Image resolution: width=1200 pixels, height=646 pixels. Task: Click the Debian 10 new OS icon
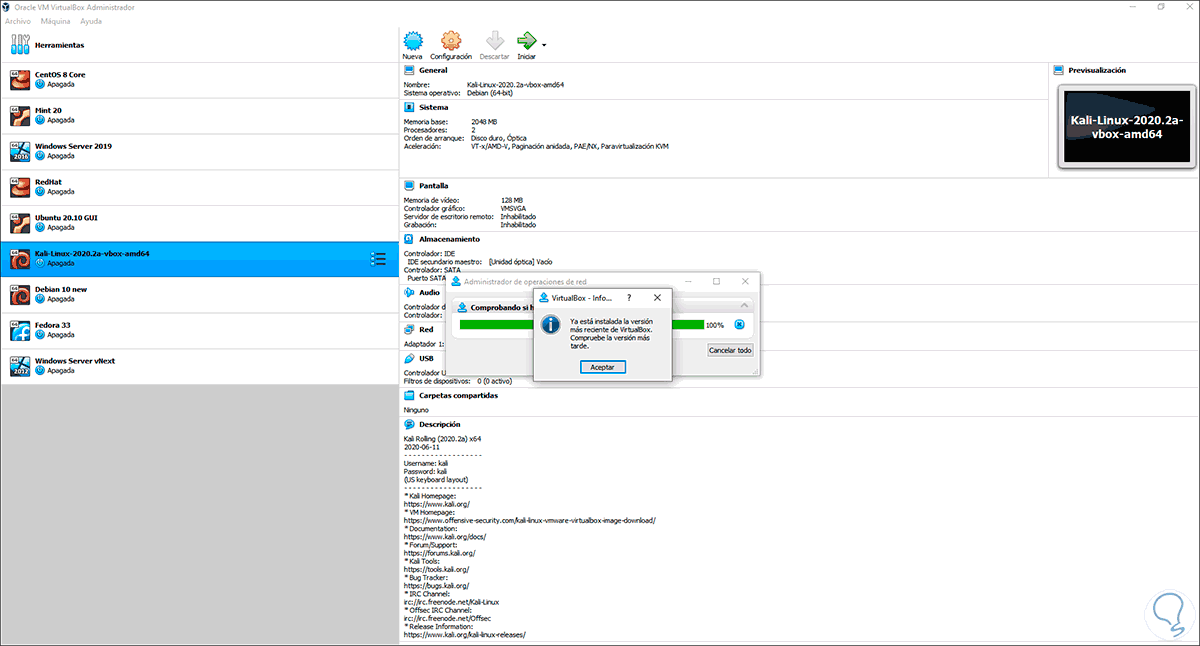tap(20, 295)
